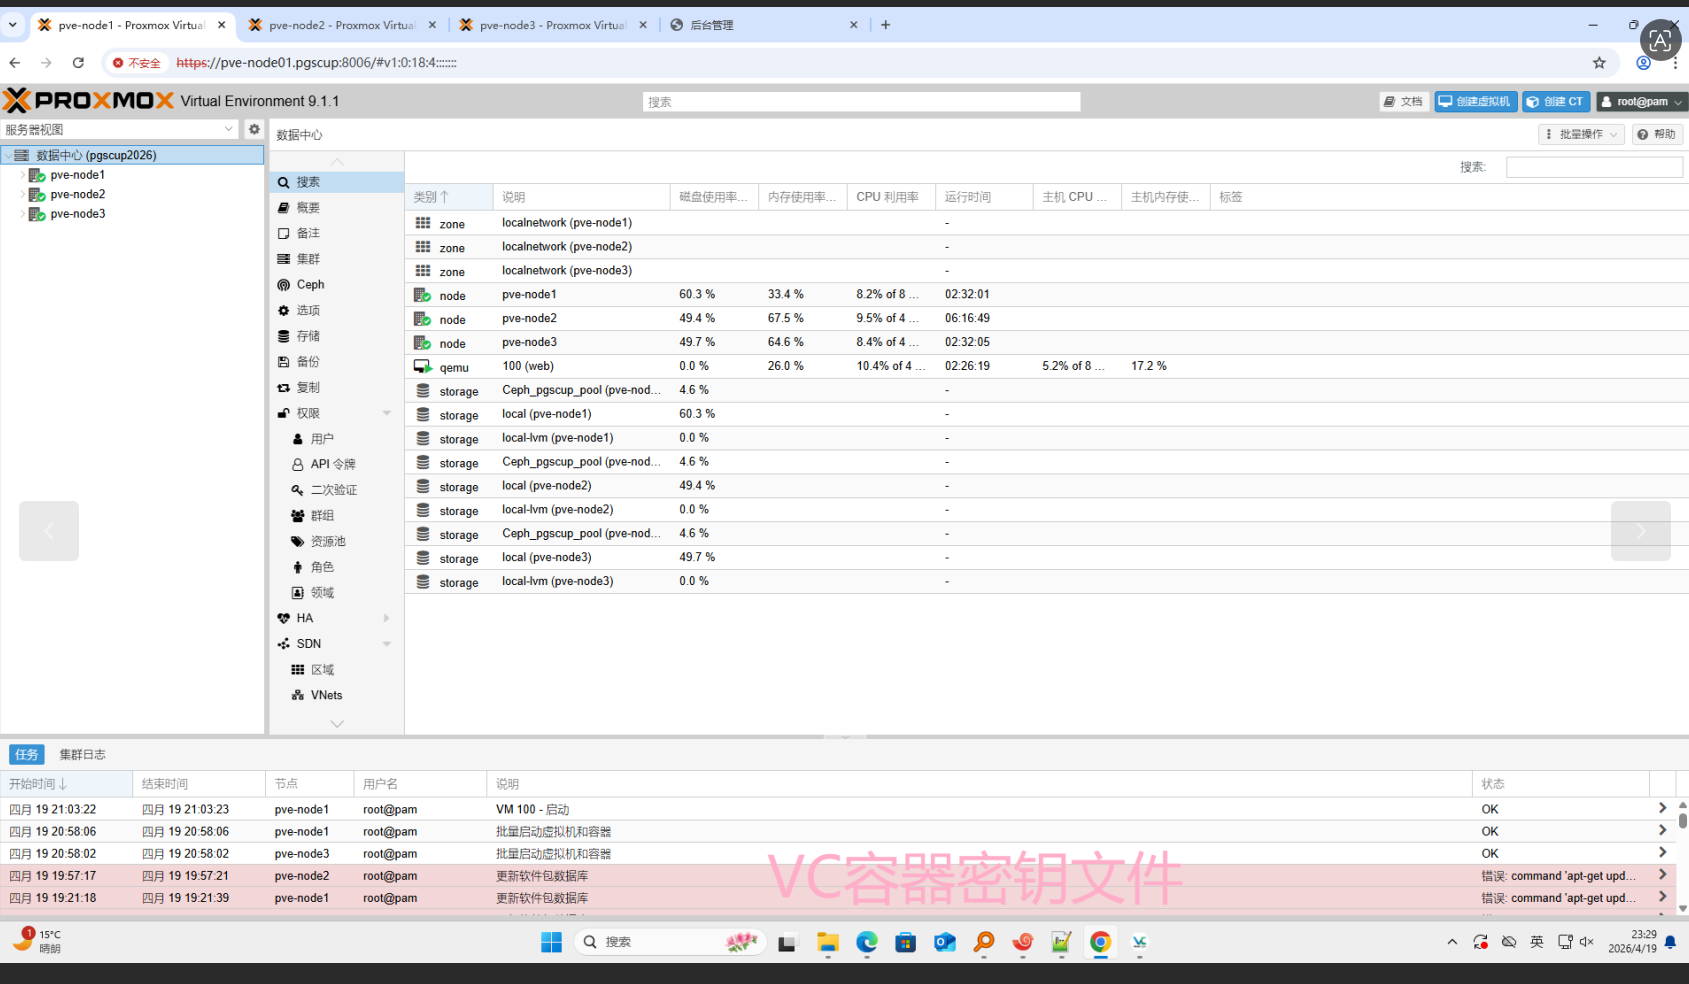
Task: Click the 选项 gear icon
Action: (x=284, y=311)
